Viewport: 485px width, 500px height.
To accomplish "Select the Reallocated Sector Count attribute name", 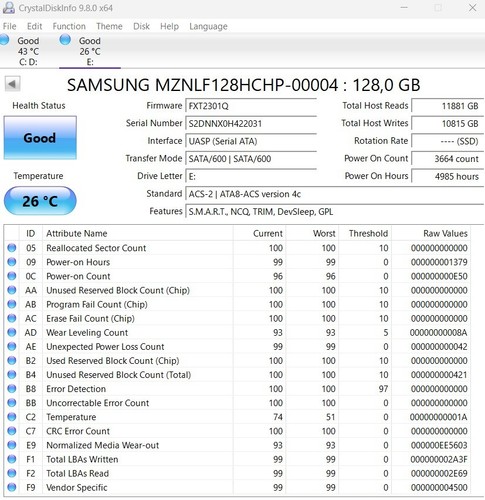I will pos(96,248).
